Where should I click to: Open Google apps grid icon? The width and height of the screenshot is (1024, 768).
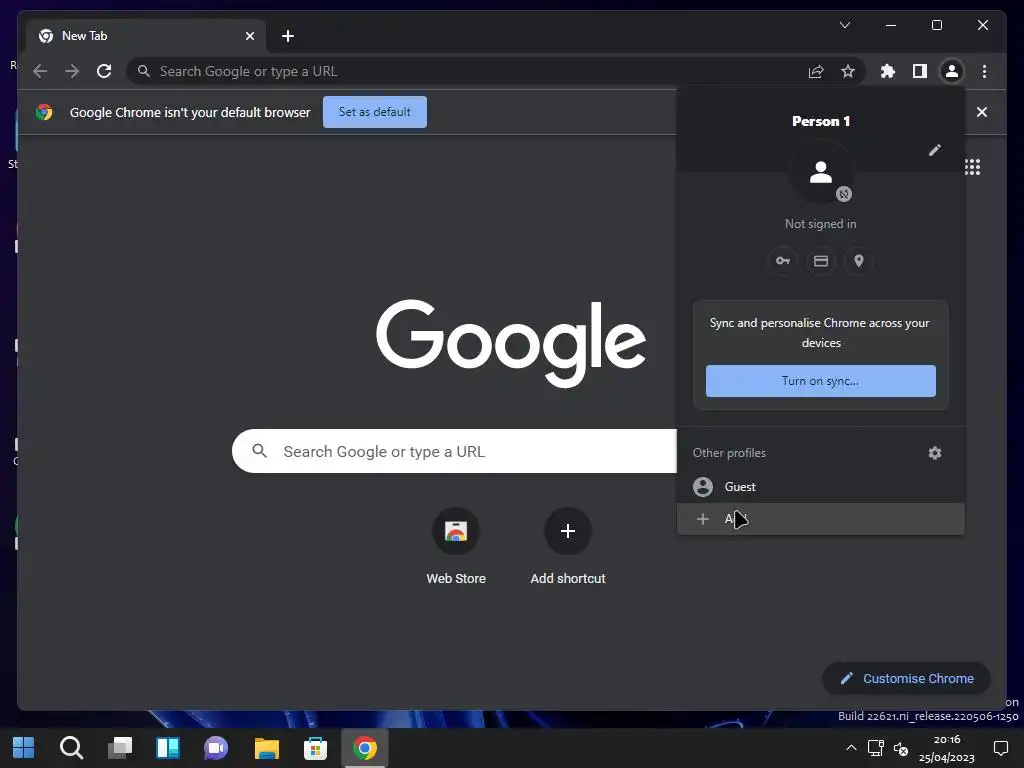(972, 167)
